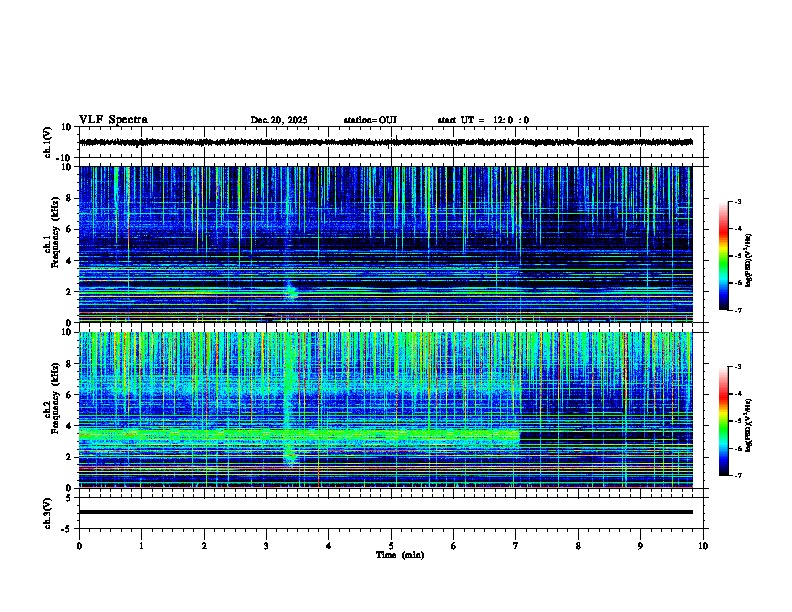792x612 pixels.
Task: Click time axis tick label "9"
Action: pos(640,546)
